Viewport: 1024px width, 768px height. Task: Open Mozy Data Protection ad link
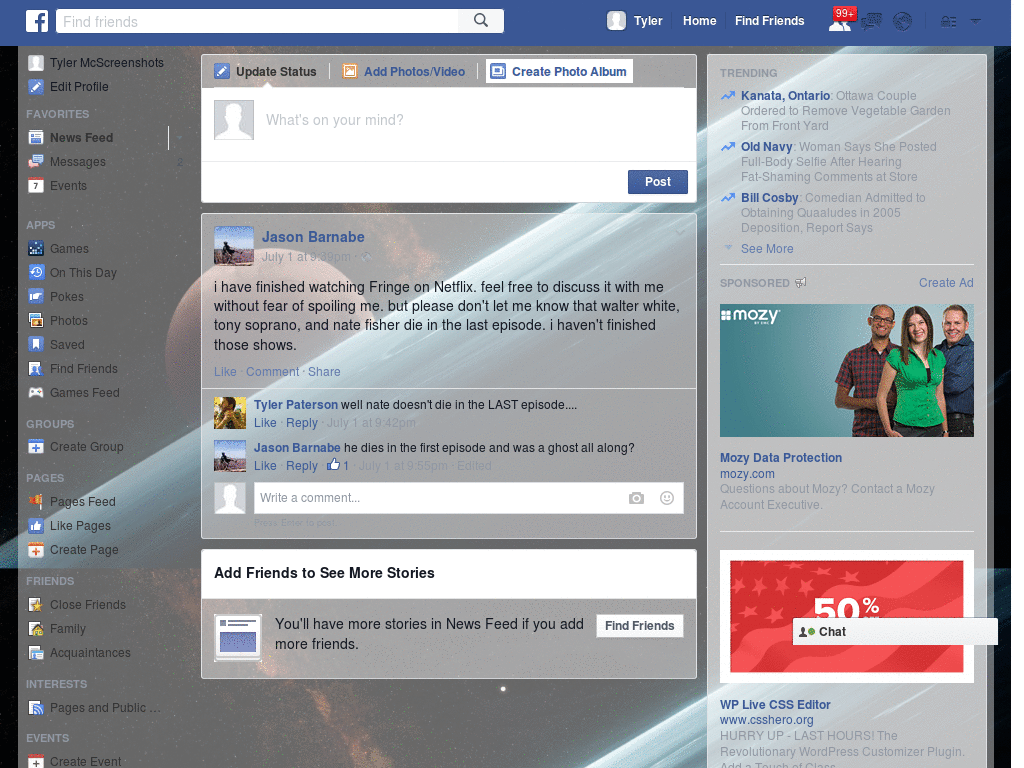coord(780,458)
